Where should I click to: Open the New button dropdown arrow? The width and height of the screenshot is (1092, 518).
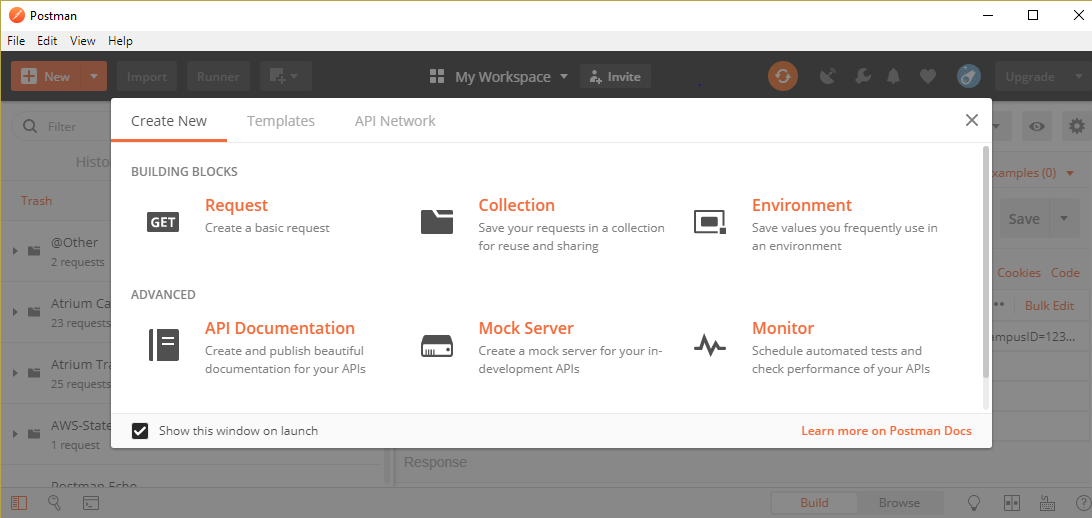pyautogui.click(x=94, y=77)
